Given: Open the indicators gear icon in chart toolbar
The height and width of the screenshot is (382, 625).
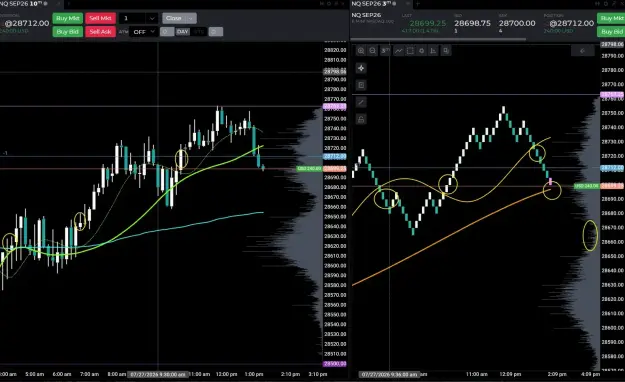Looking at the screenshot, I should pyautogui.click(x=421, y=51).
